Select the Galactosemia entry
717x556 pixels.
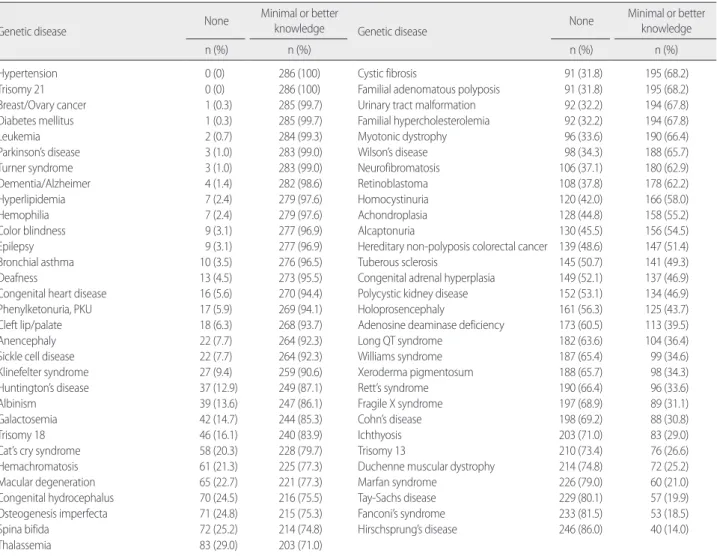pos(28,419)
